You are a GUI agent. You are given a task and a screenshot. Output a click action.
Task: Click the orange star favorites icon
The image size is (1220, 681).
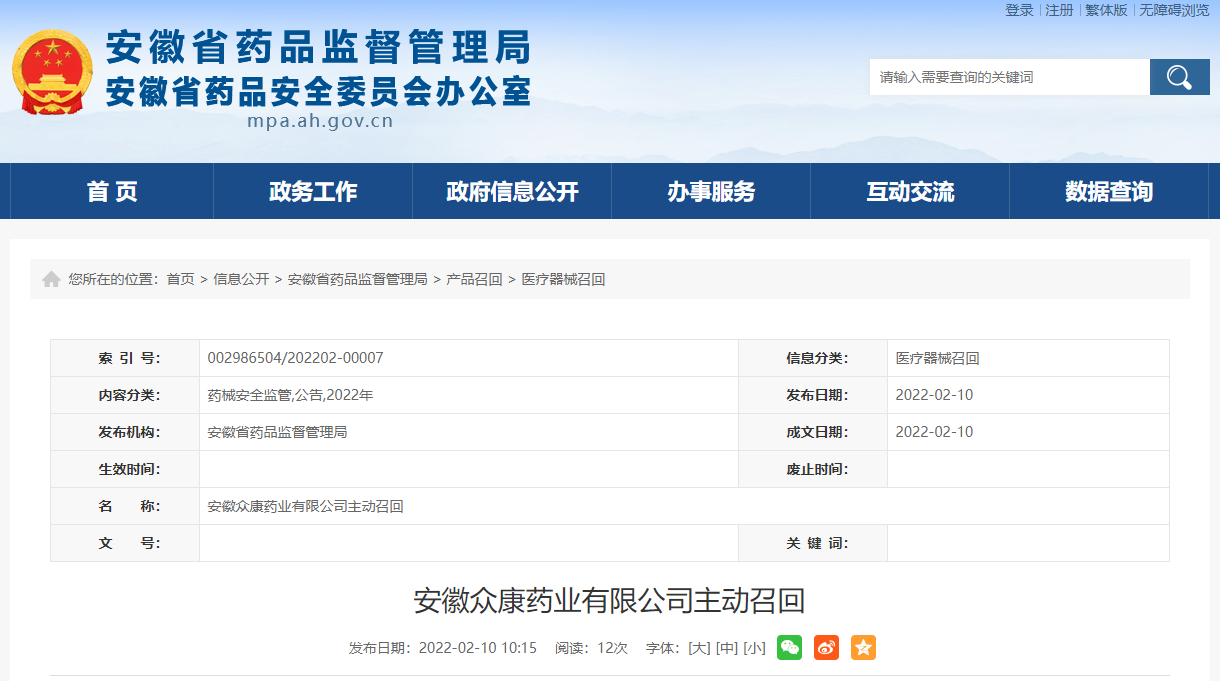coord(863,648)
